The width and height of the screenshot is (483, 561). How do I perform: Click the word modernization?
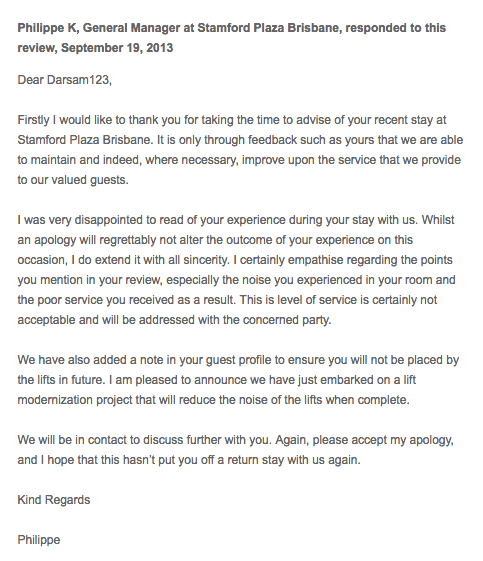point(55,400)
